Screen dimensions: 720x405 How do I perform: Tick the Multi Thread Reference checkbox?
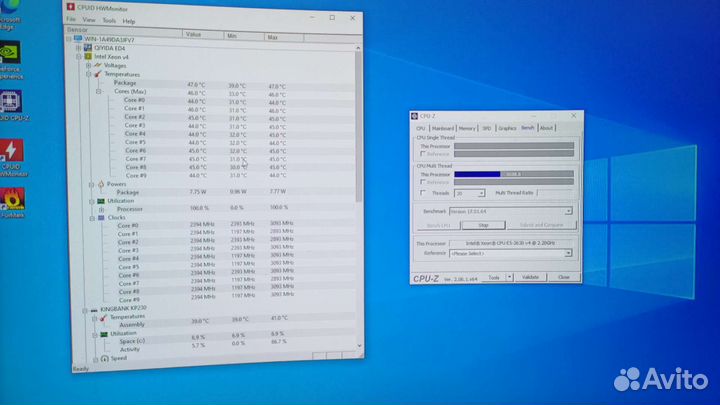pyautogui.click(x=422, y=182)
